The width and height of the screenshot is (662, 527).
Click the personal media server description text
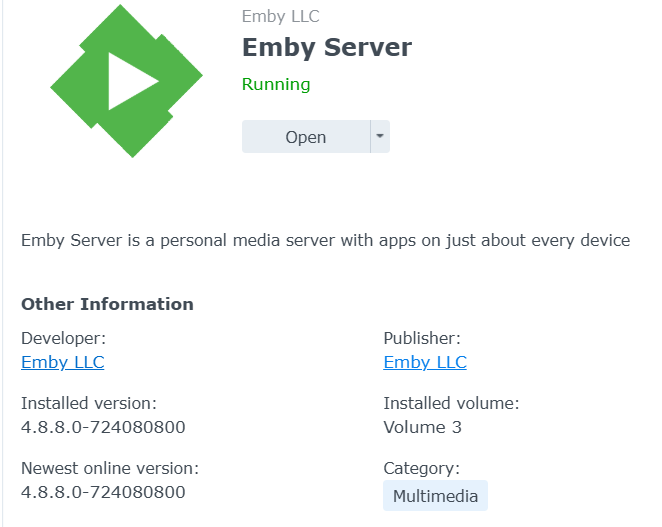point(326,241)
